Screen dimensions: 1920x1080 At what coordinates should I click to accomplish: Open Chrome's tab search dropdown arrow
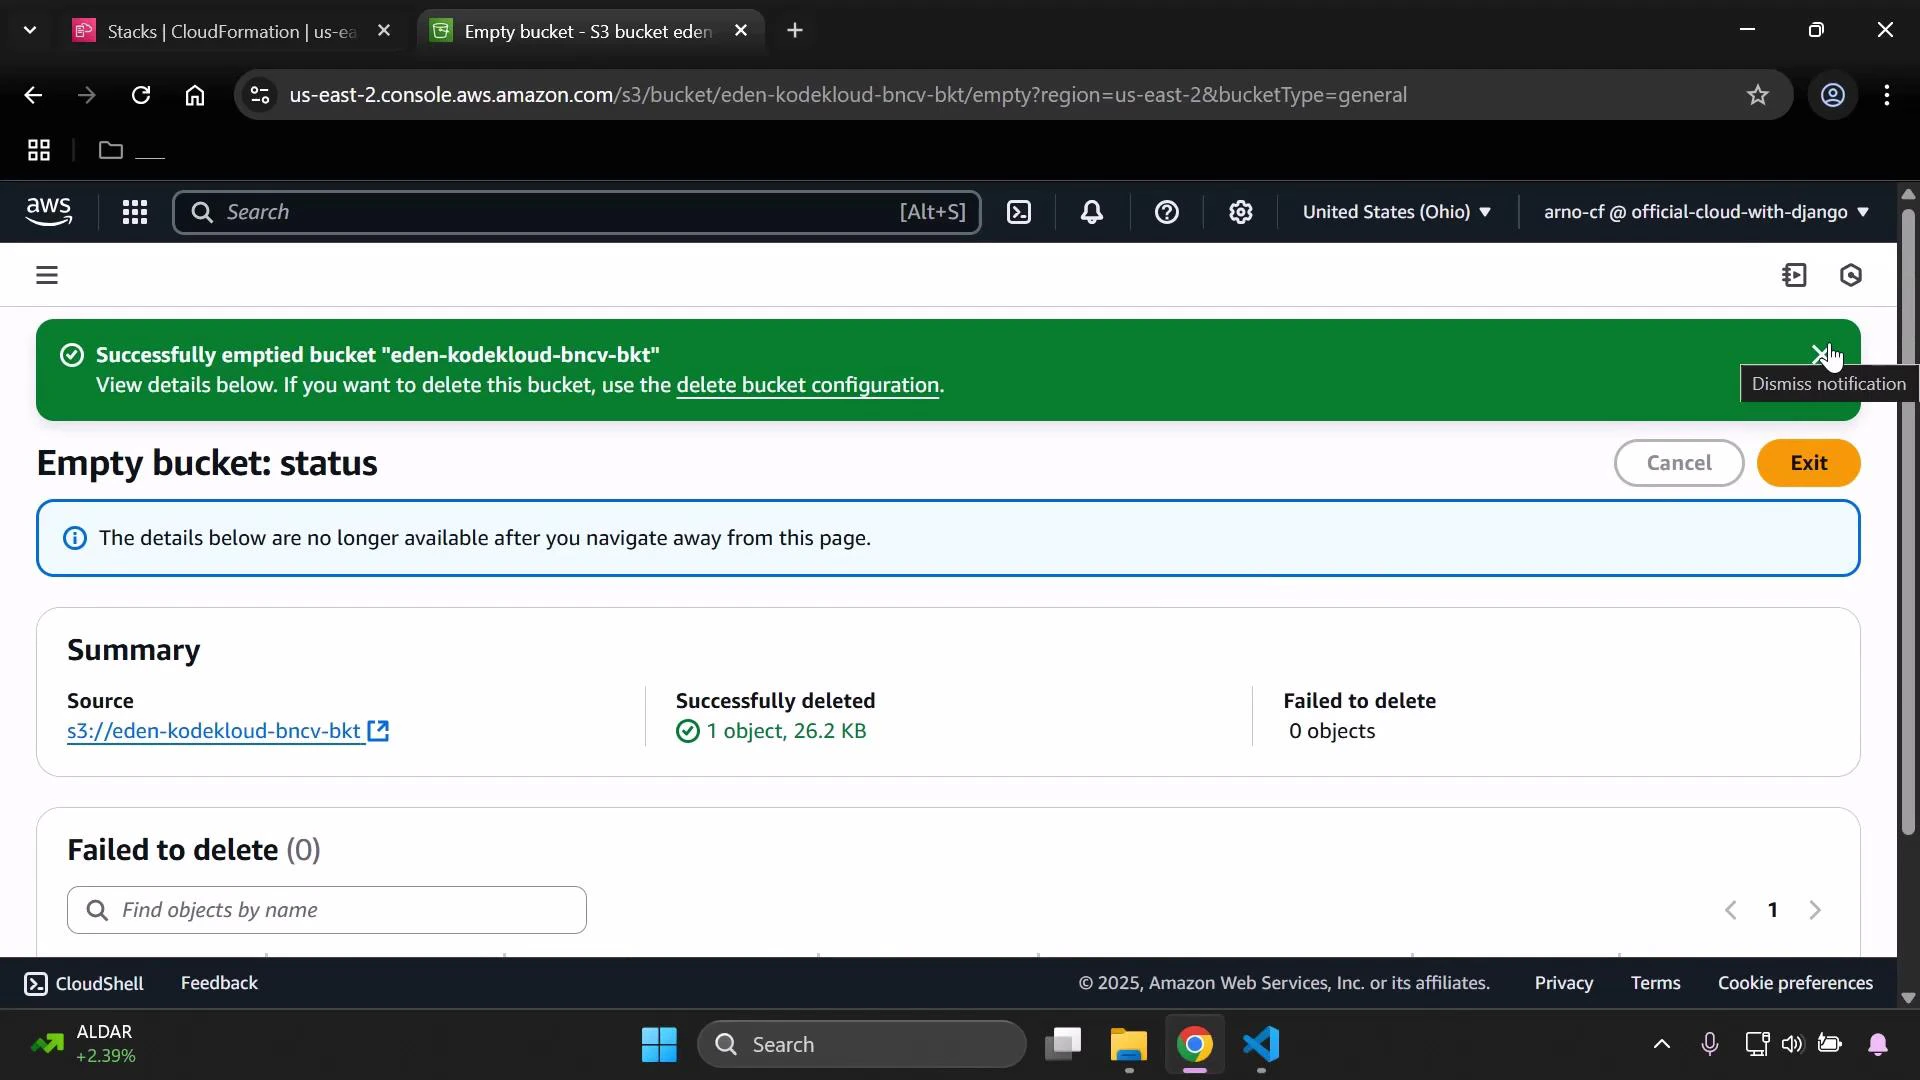click(29, 30)
